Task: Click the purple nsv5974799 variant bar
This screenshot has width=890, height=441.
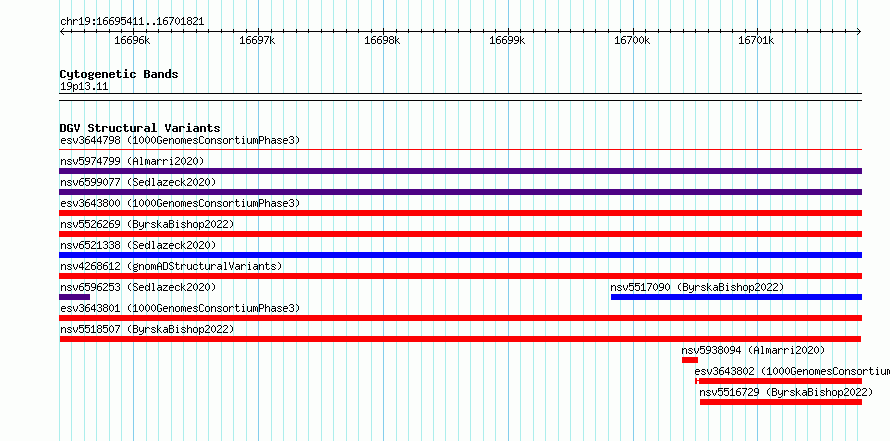Action: tap(460, 171)
